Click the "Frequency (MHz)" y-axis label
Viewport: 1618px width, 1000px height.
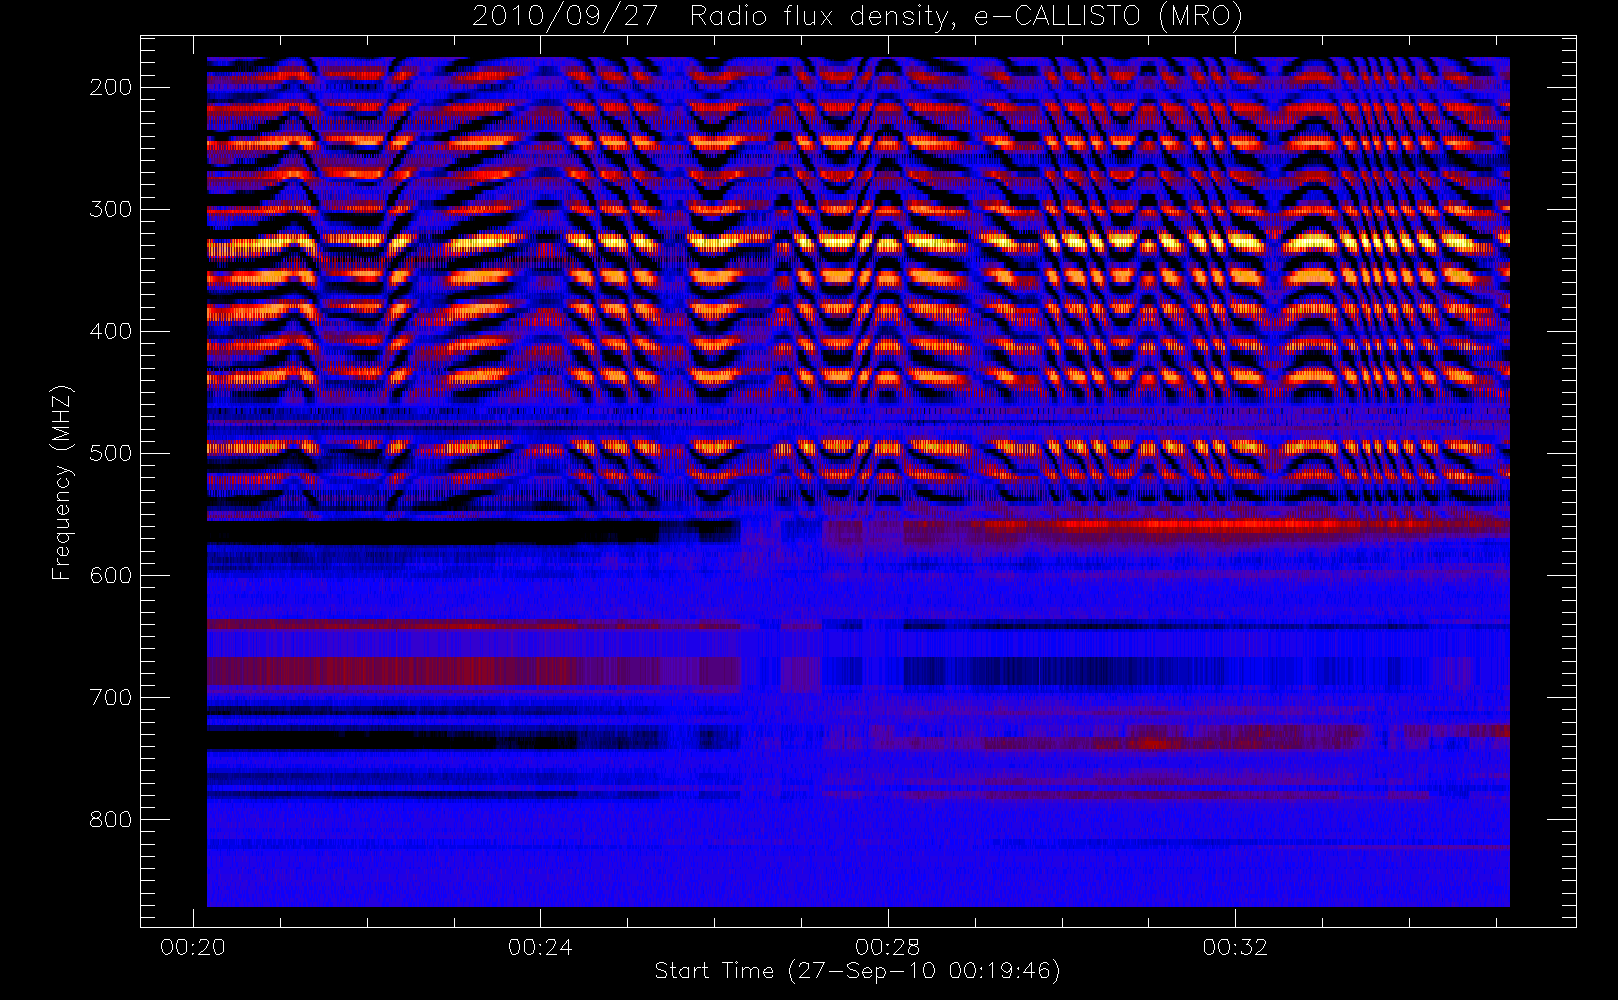point(62,482)
